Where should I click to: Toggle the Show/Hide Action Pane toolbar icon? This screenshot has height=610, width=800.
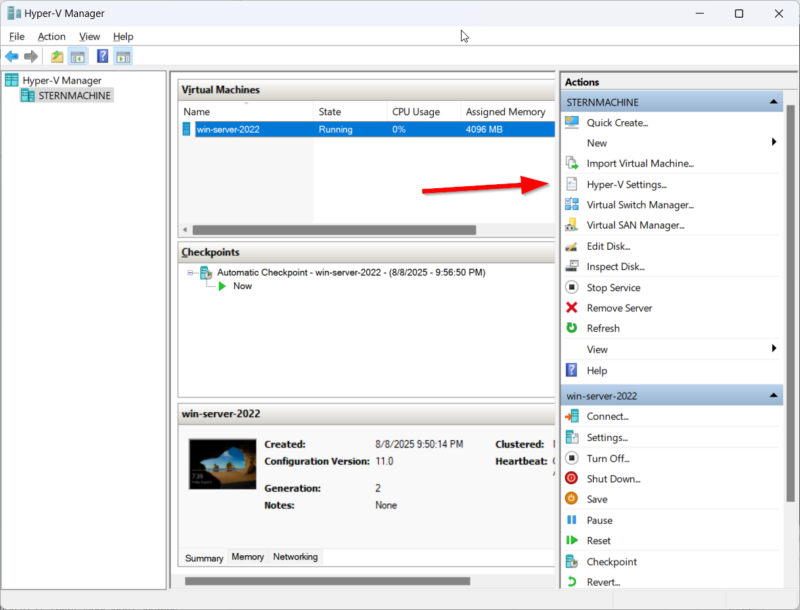[x=123, y=57]
